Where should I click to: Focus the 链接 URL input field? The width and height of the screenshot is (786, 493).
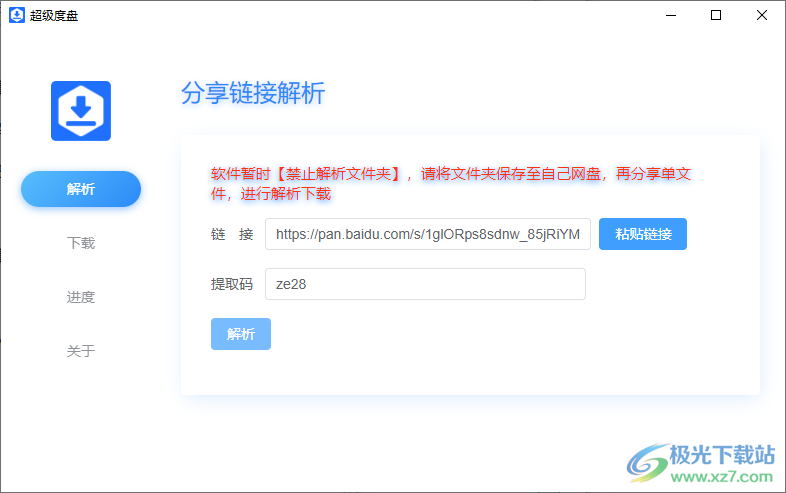point(428,234)
